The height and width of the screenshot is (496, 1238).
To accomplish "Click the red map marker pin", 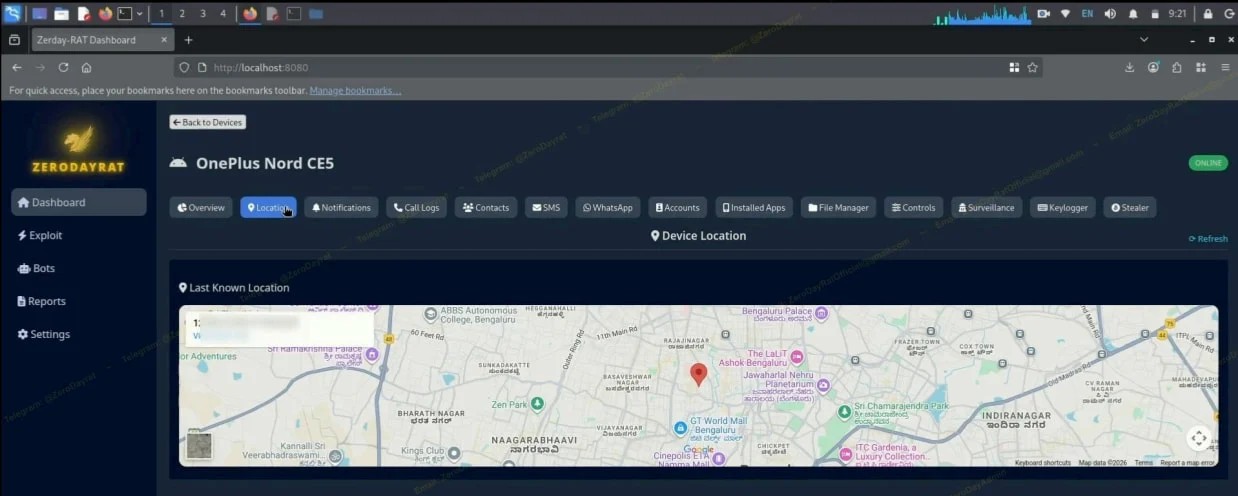I will pyautogui.click(x=699, y=375).
